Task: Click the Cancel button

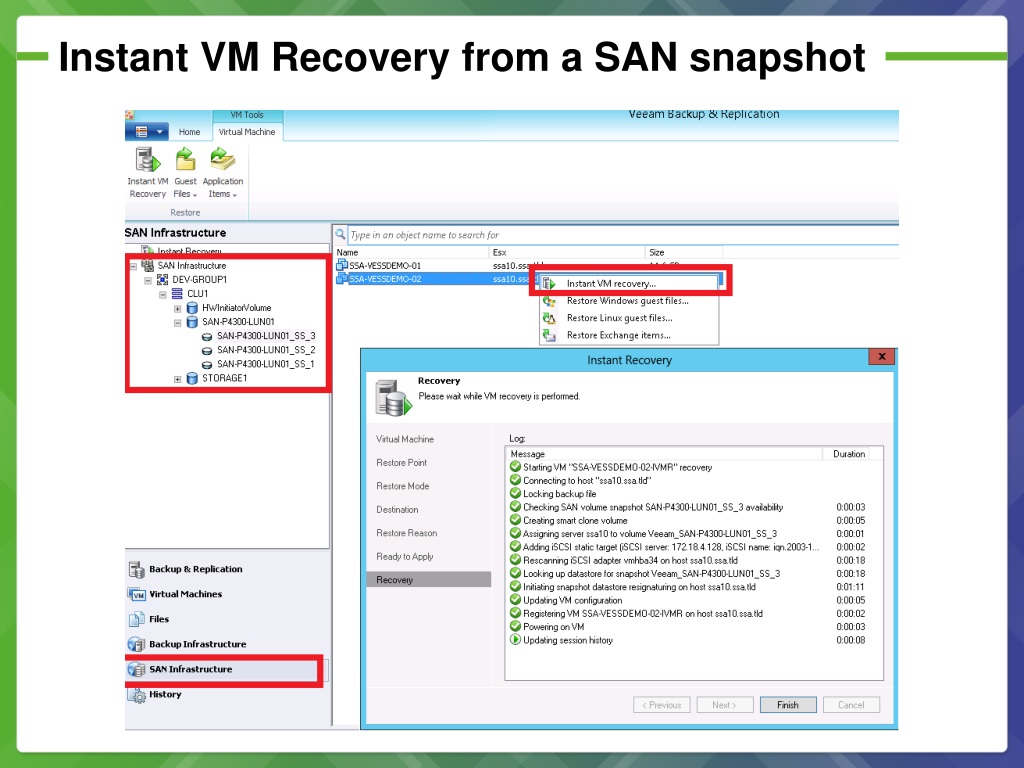Action: 851,705
